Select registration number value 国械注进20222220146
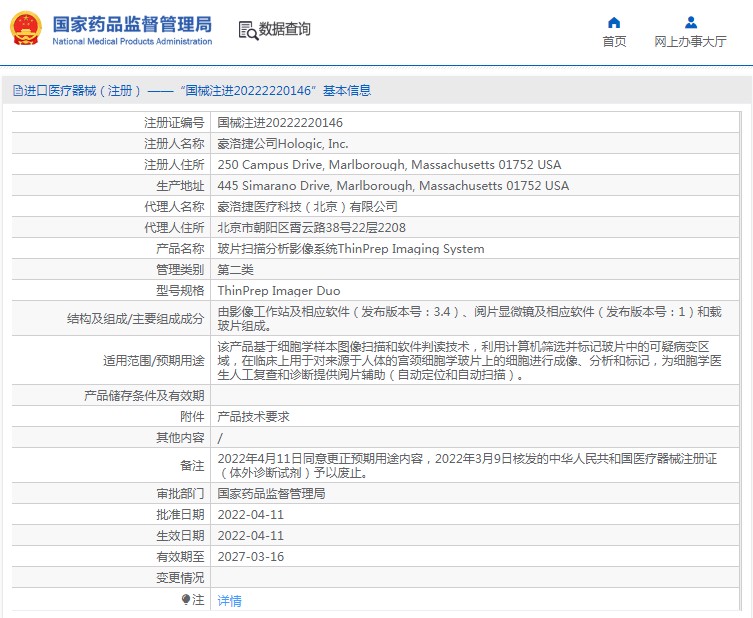 (x=280, y=122)
